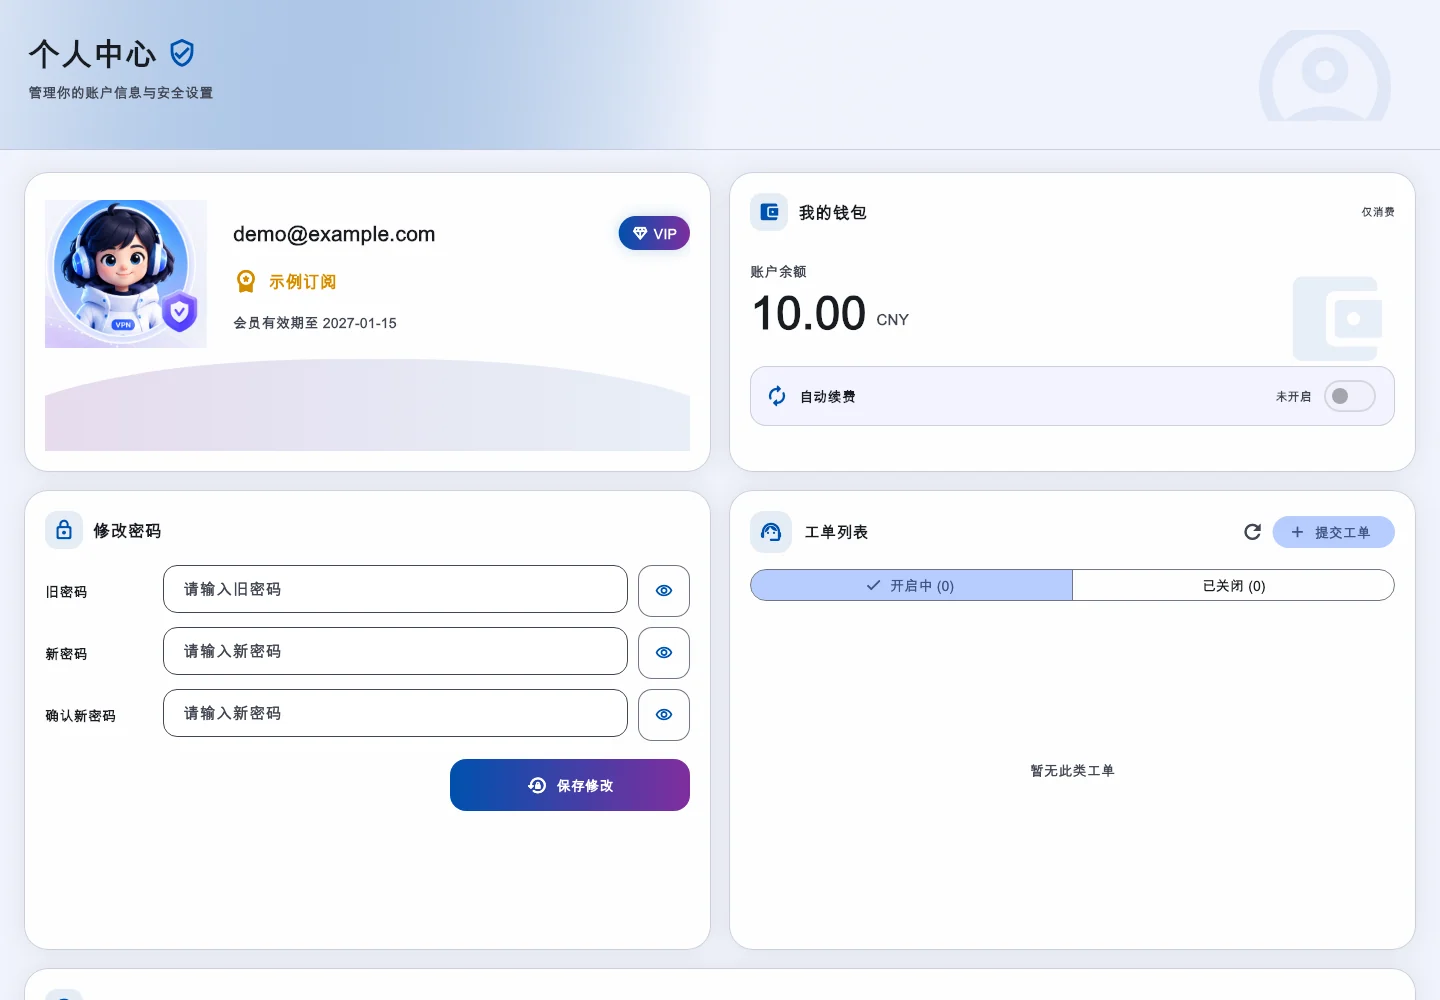This screenshot has height=1000, width=1440.
Task: Click the orange medal icon beside 示例订阅
Action: (246, 282)
